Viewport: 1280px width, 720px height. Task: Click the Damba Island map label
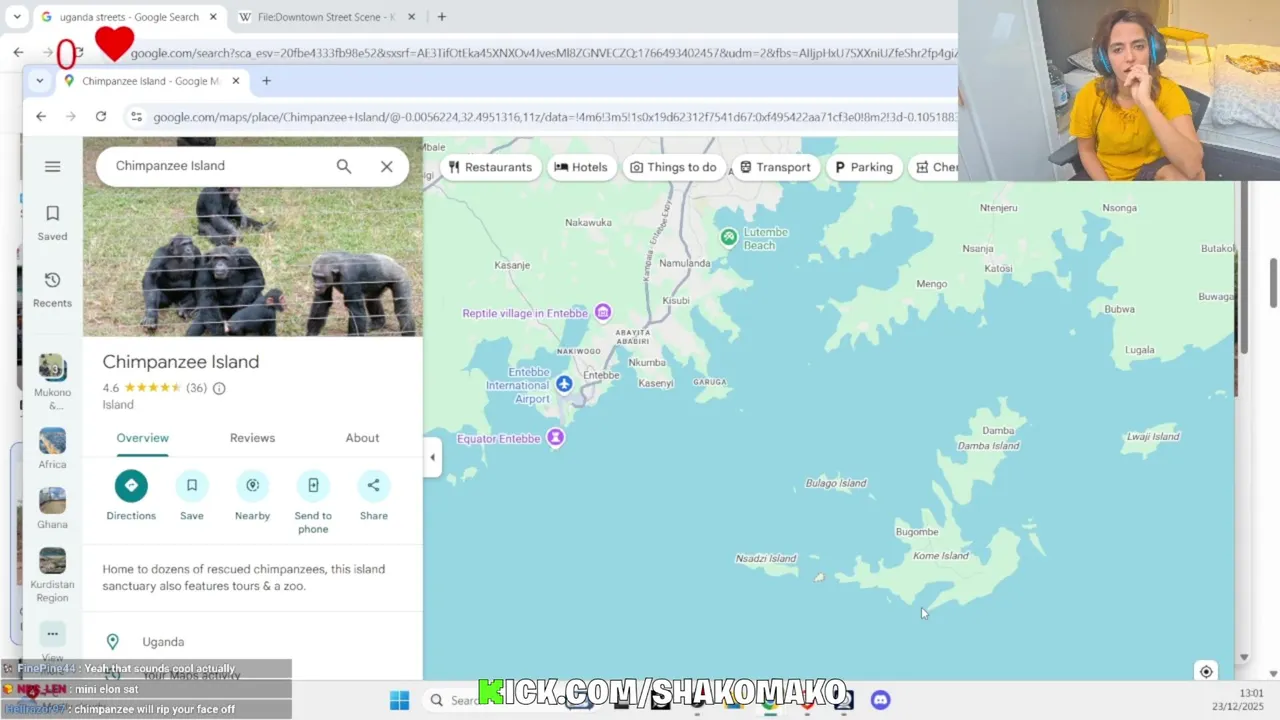pos(989,446)
